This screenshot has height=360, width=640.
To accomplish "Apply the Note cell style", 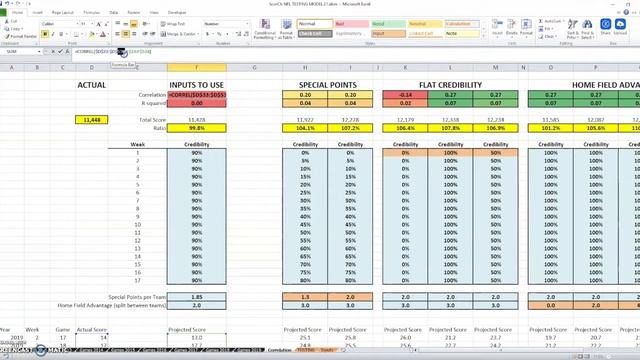I will coord(462,34).
